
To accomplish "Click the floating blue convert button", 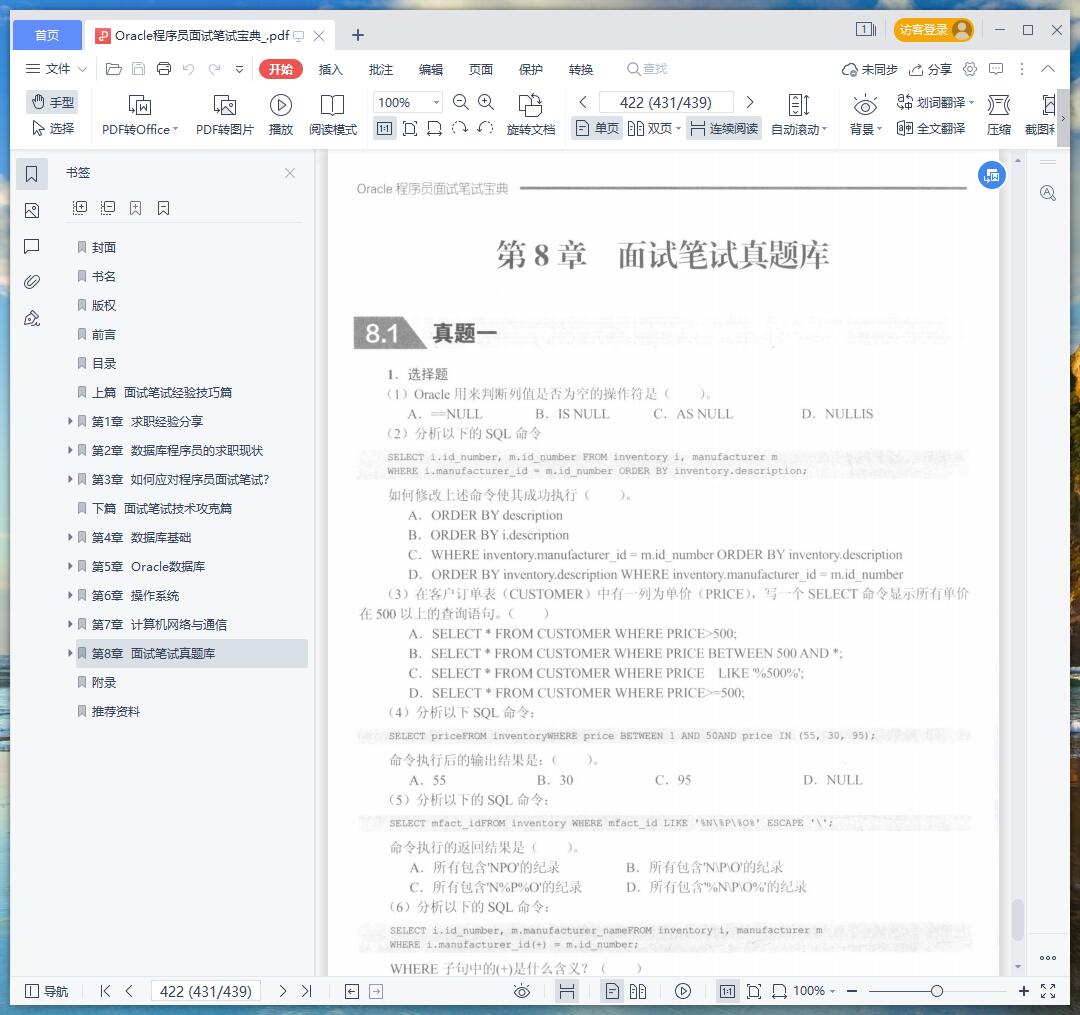I will tap(992, 176).
